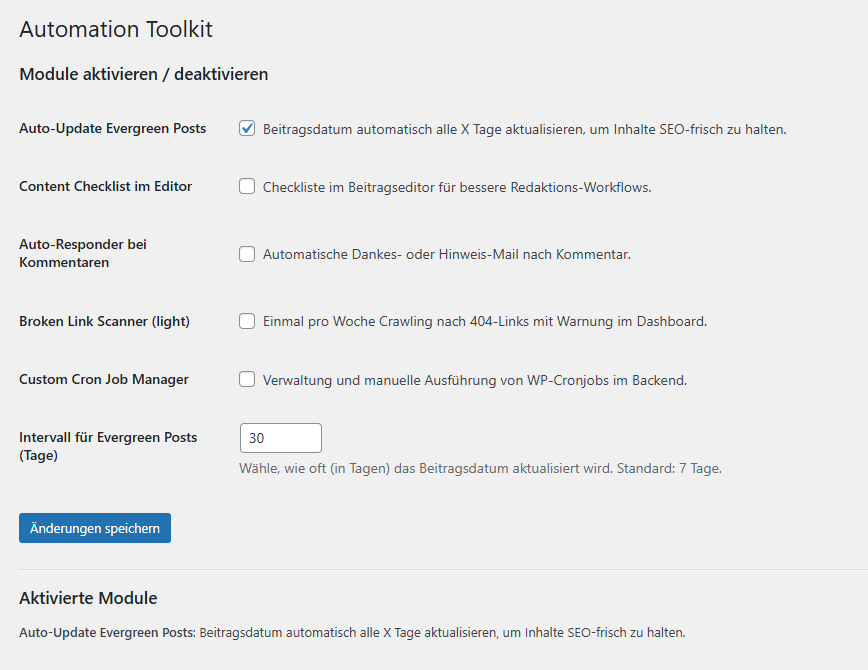This screenshot has height=670, width=868.
Task: Click the Checkliste im Beitragseditor description text
Action: 457,187
